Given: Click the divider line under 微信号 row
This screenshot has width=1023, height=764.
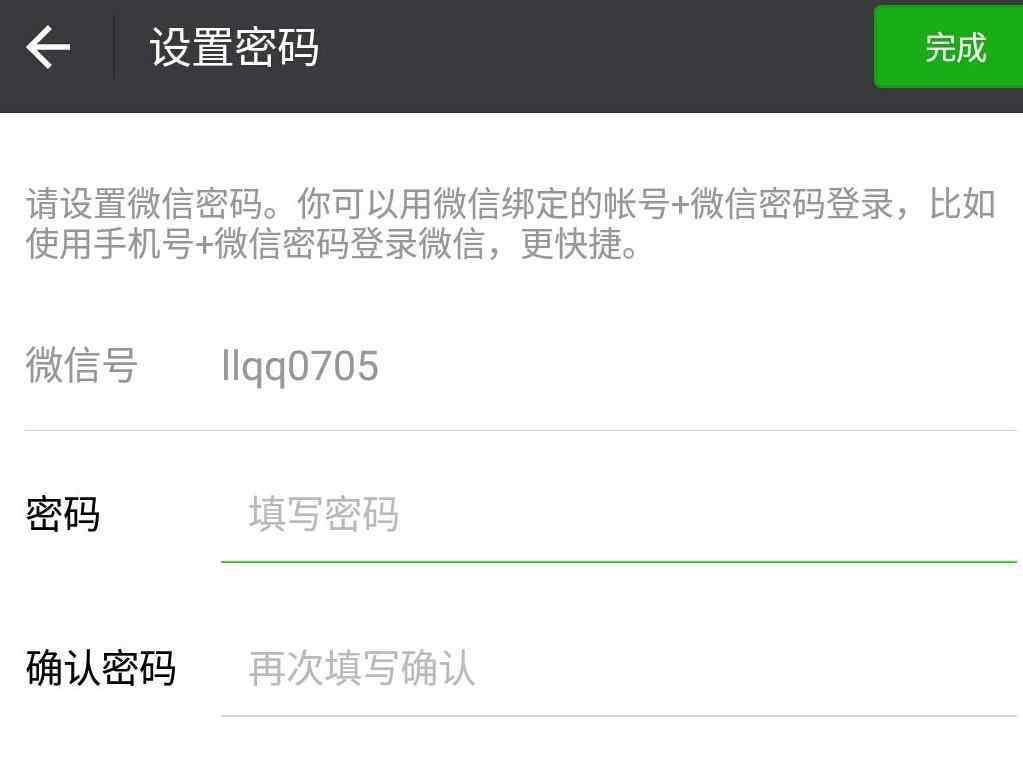Looking at the screenshot, I should 520,430.
